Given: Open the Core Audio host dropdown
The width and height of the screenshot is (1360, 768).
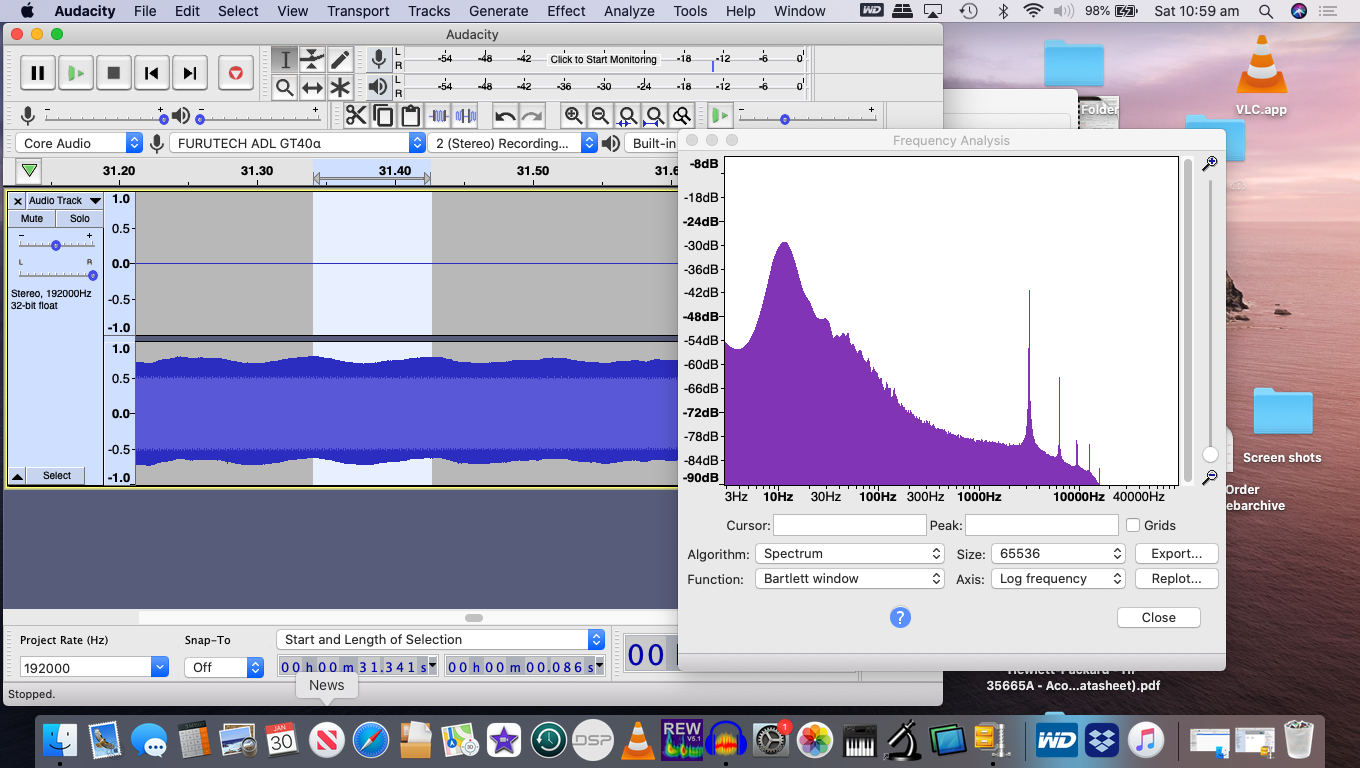Looking at the screenshot, I should pyautogui.click(x=79, y=143).
